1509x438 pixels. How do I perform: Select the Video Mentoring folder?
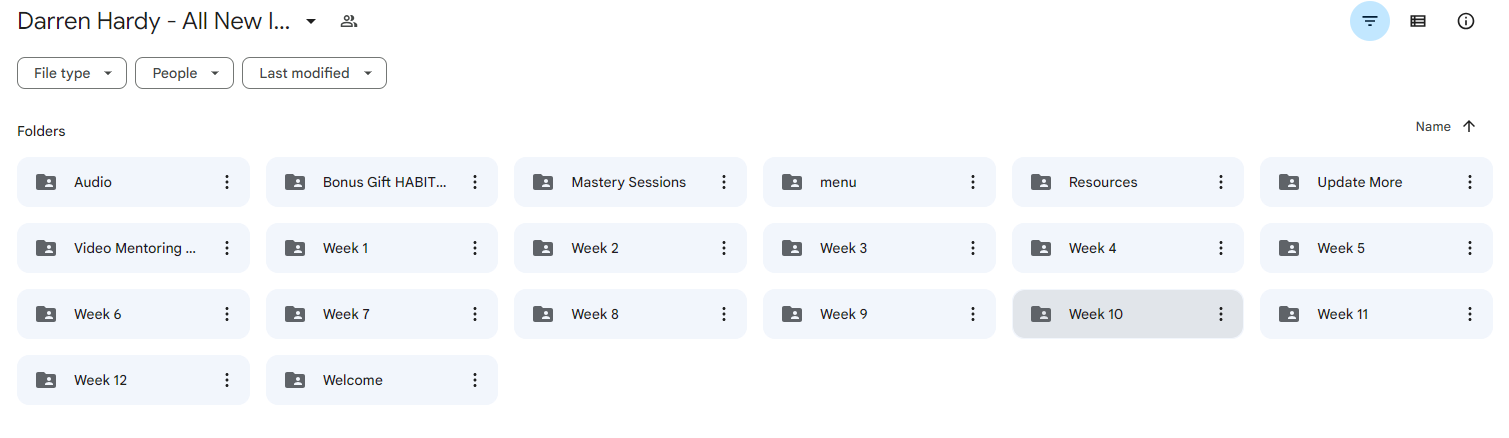(x=133, y=248)
